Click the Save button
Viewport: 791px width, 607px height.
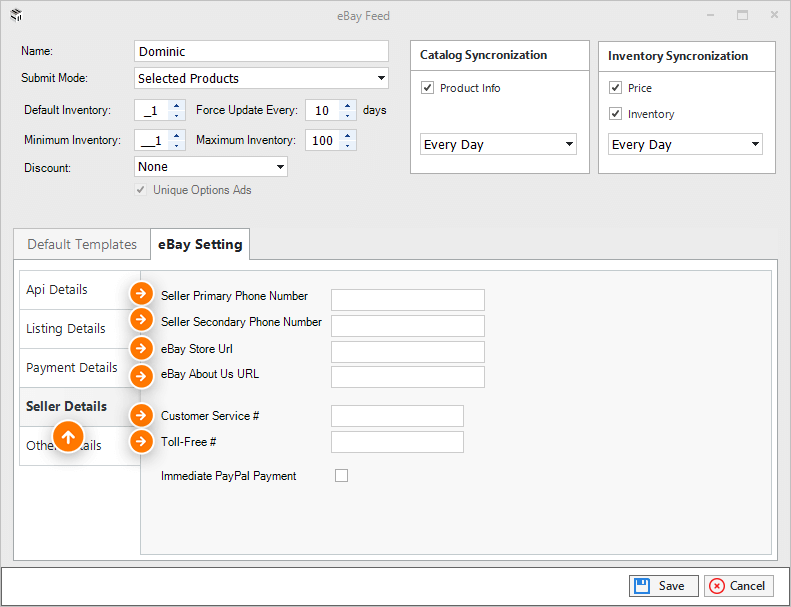663,586
